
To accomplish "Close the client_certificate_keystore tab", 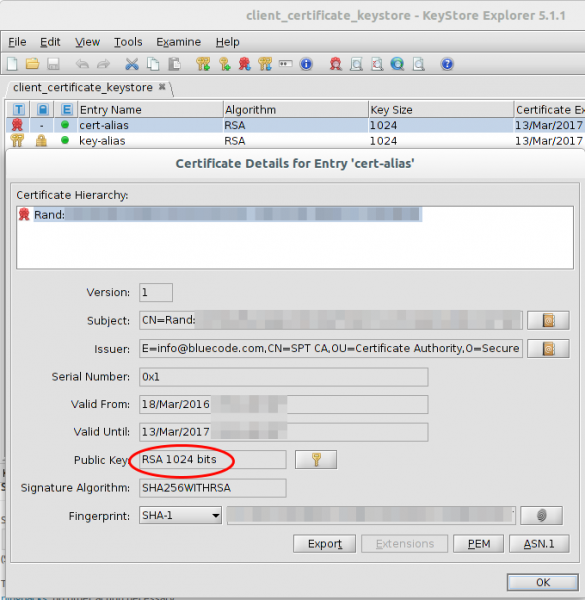I will coord(162,87).
